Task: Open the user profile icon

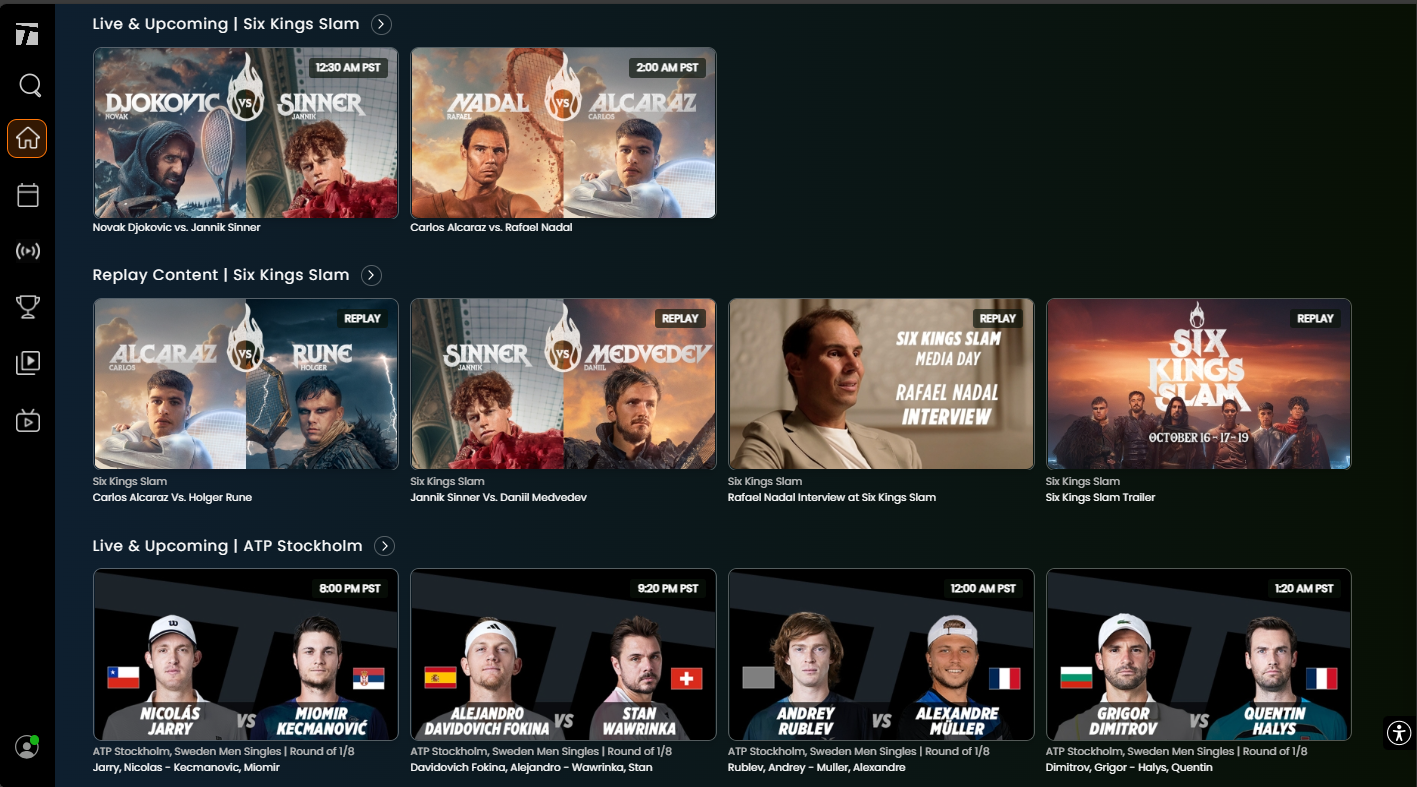Action: 27,746
